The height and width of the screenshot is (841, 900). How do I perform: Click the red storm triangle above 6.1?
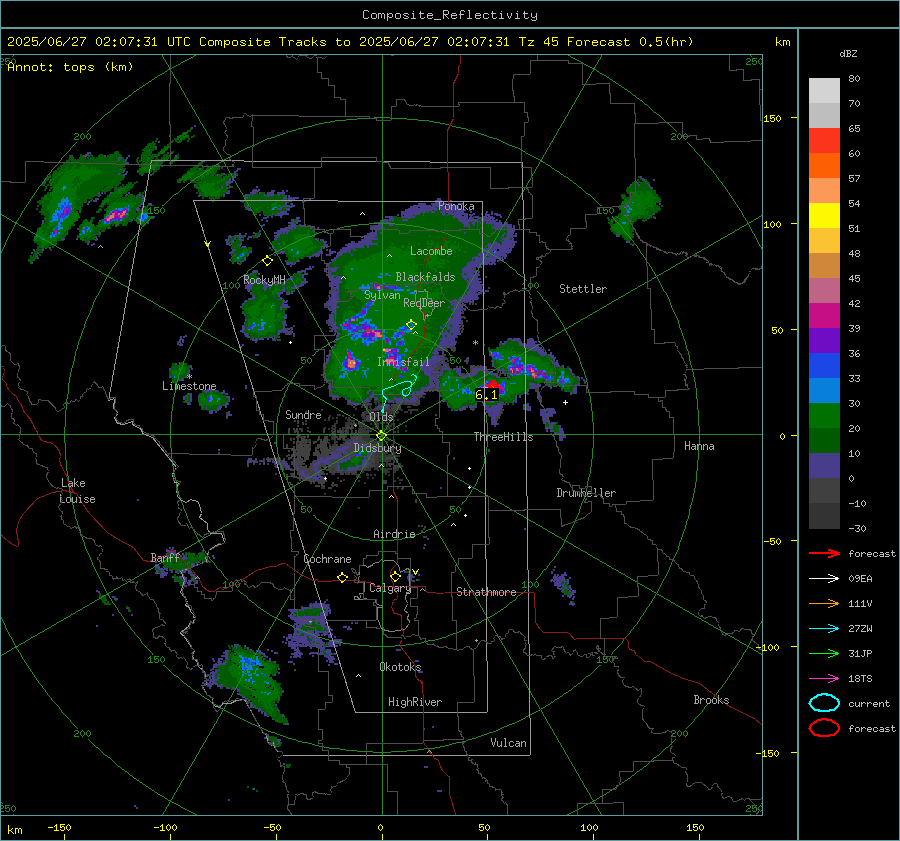tap(492, 383)
